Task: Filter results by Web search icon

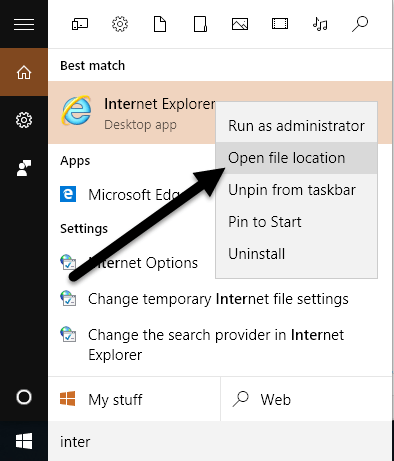Action: pos(360,24)
